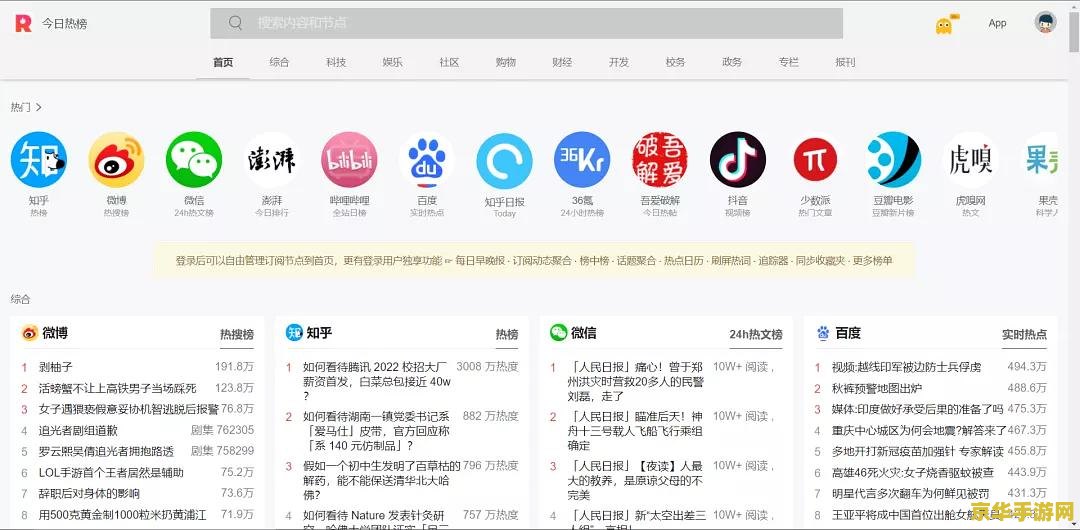Click the login notice banner
1080x530 pixels.
click(x=534, y=261)
